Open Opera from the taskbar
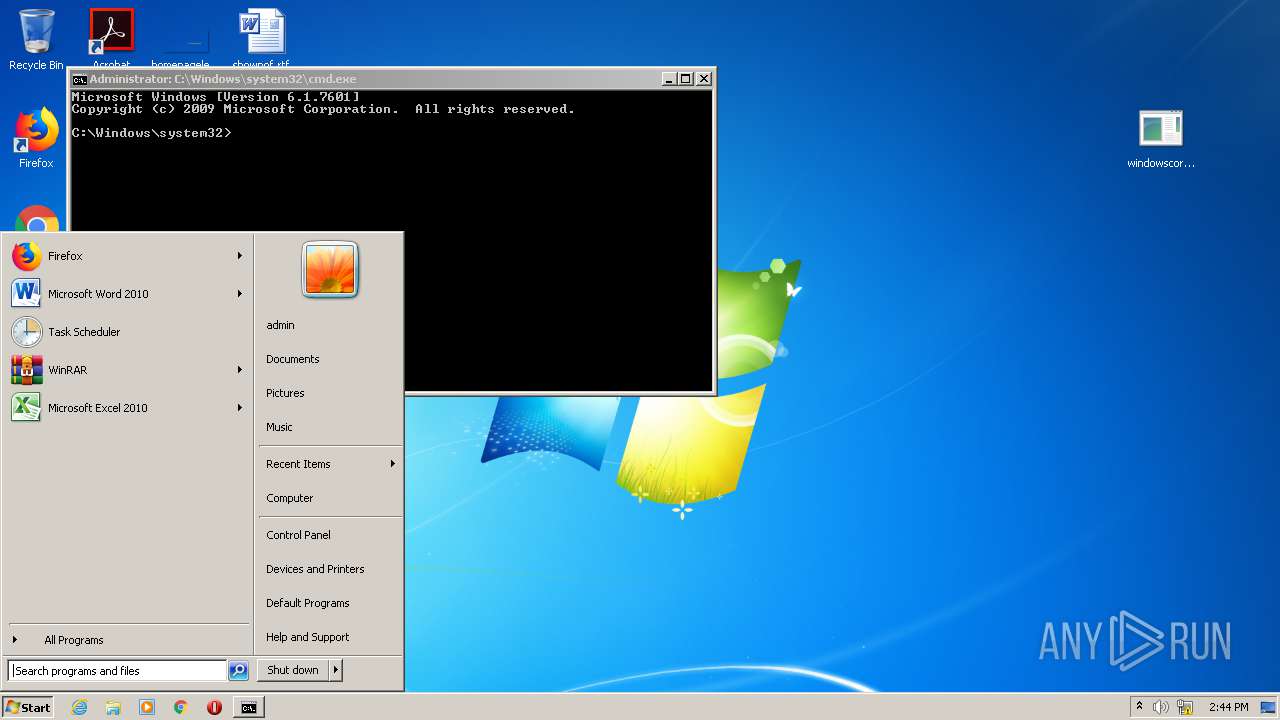This screenshot has height=720, width=1280. click(214, 707)
